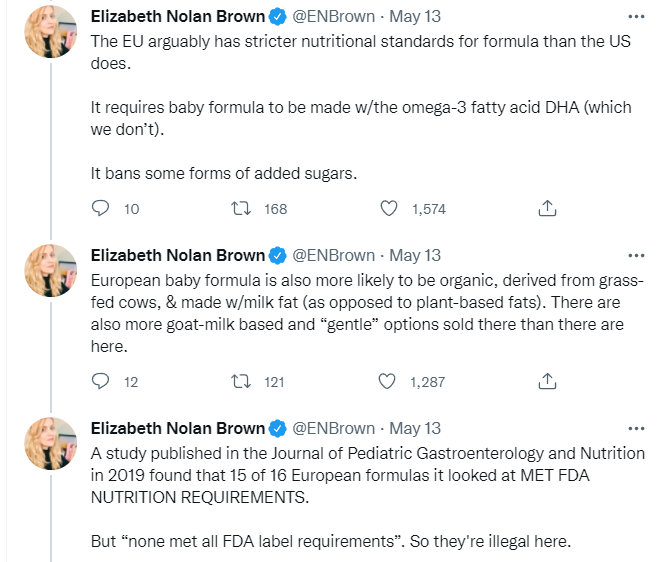
Task: Share the grass-fed cows formula tweet
Action: (x=547, y=381)
